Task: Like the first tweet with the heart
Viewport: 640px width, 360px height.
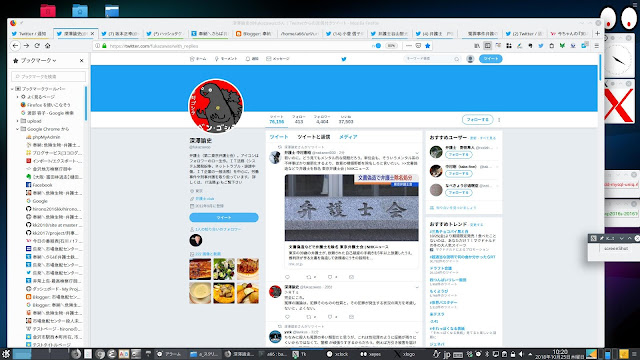Action: click(x=331, y=277)
